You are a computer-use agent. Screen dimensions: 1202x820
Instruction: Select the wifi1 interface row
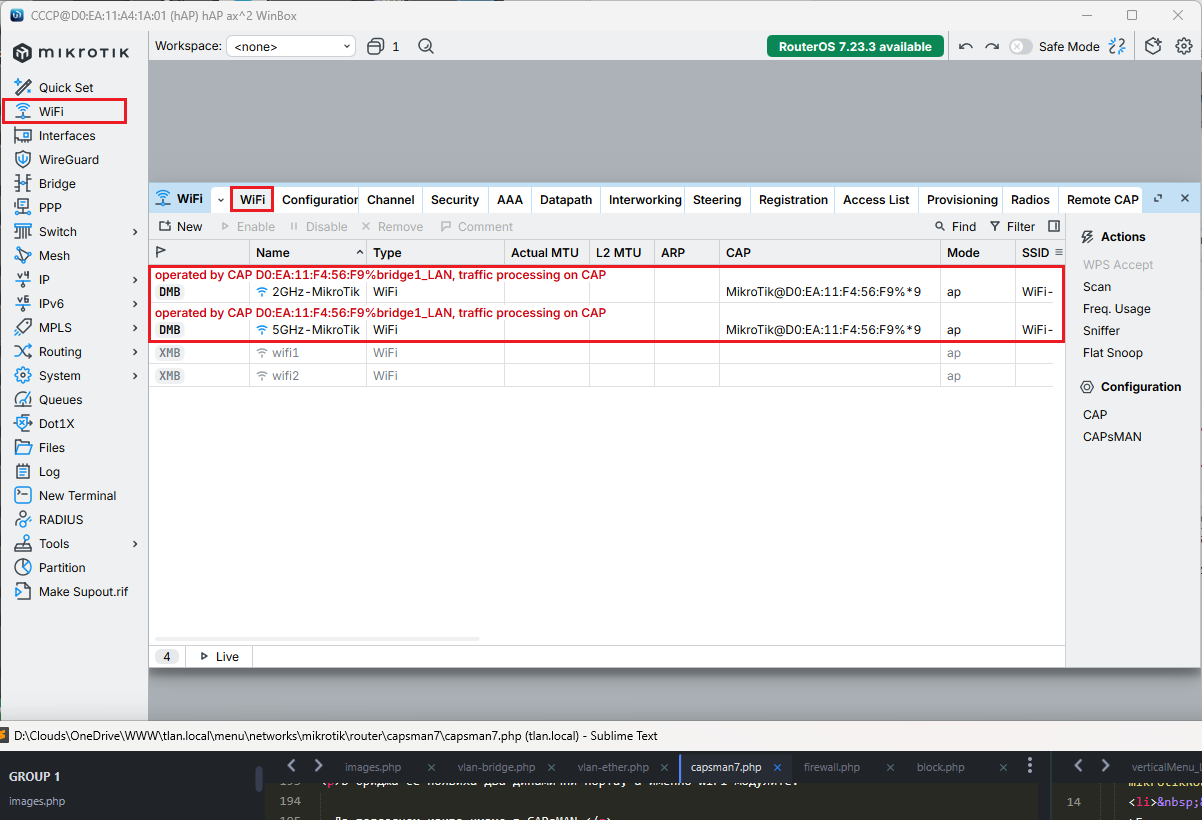pos(602,353)
